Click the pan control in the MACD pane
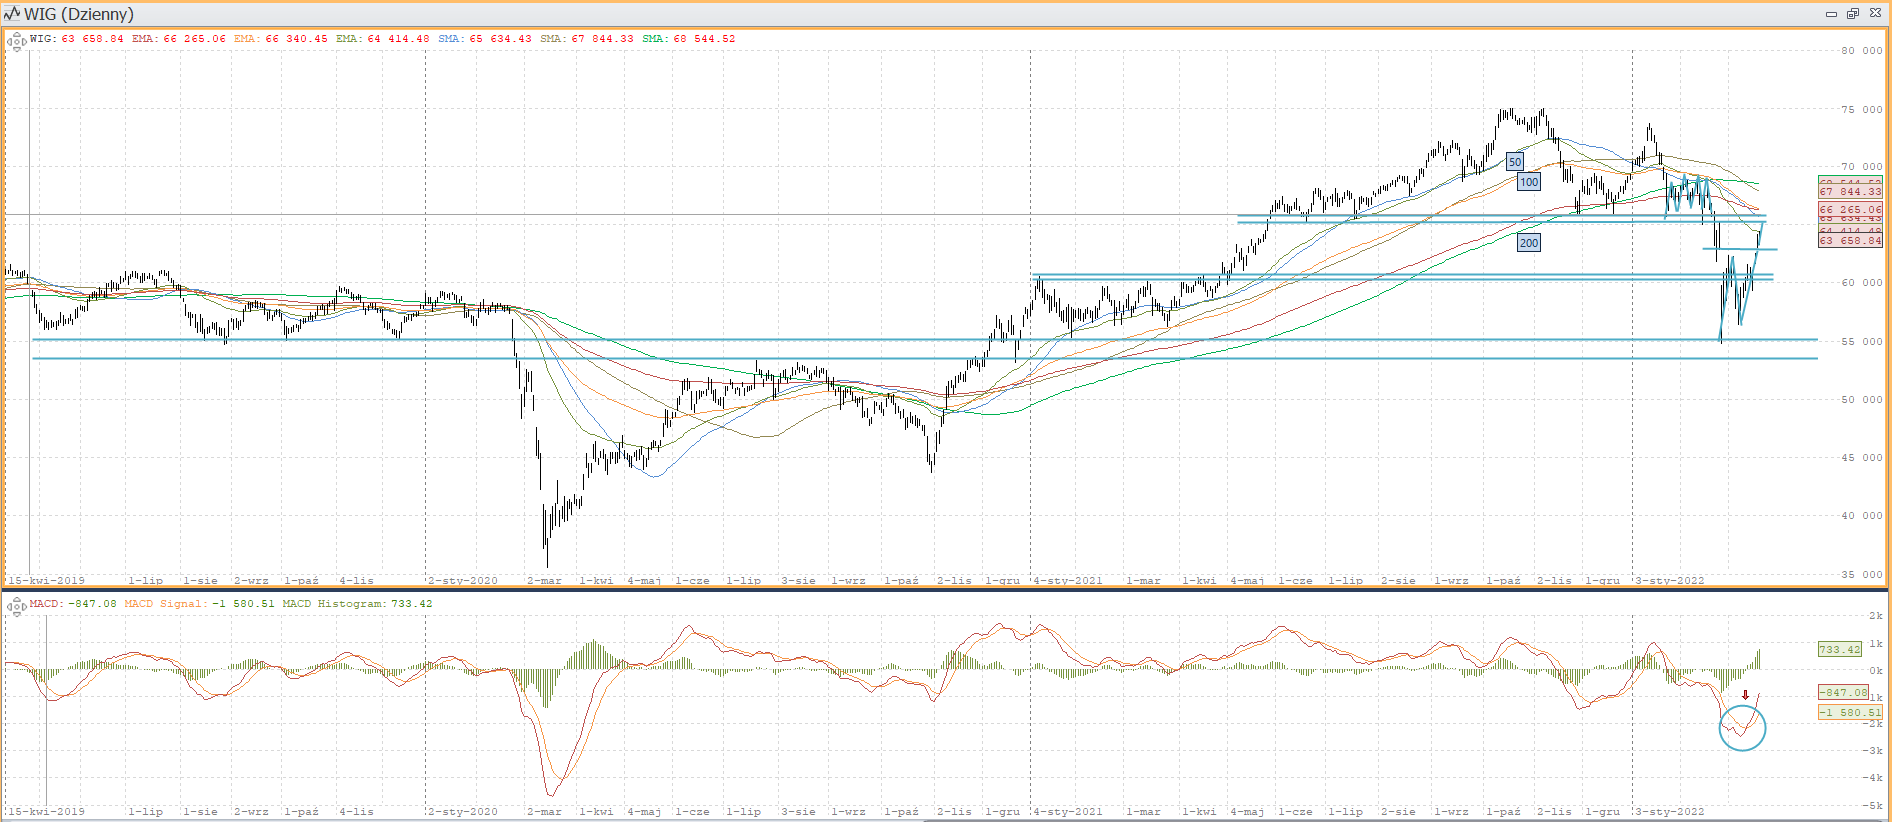The height and width of the screenshot is (822, 1892). click(x=16, y=606)
